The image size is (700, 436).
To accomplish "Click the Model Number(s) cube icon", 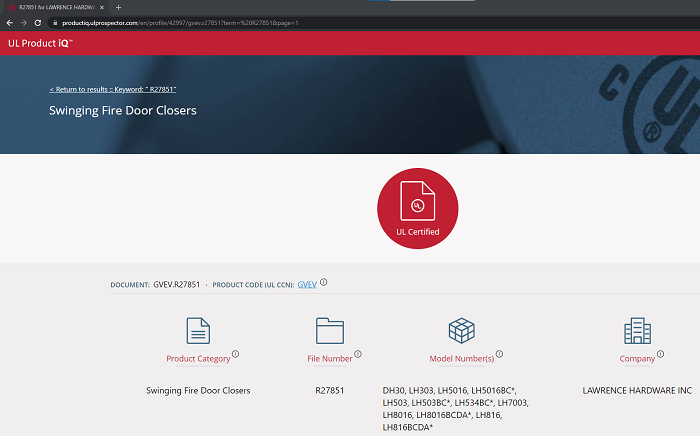I will coord(461,331).
